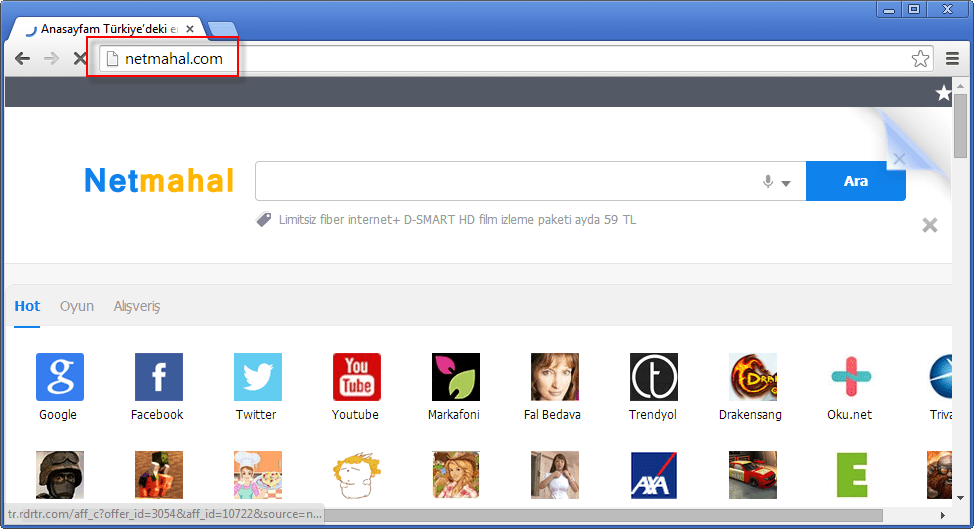Click the netmahal.com address bar

click(516, 58)
